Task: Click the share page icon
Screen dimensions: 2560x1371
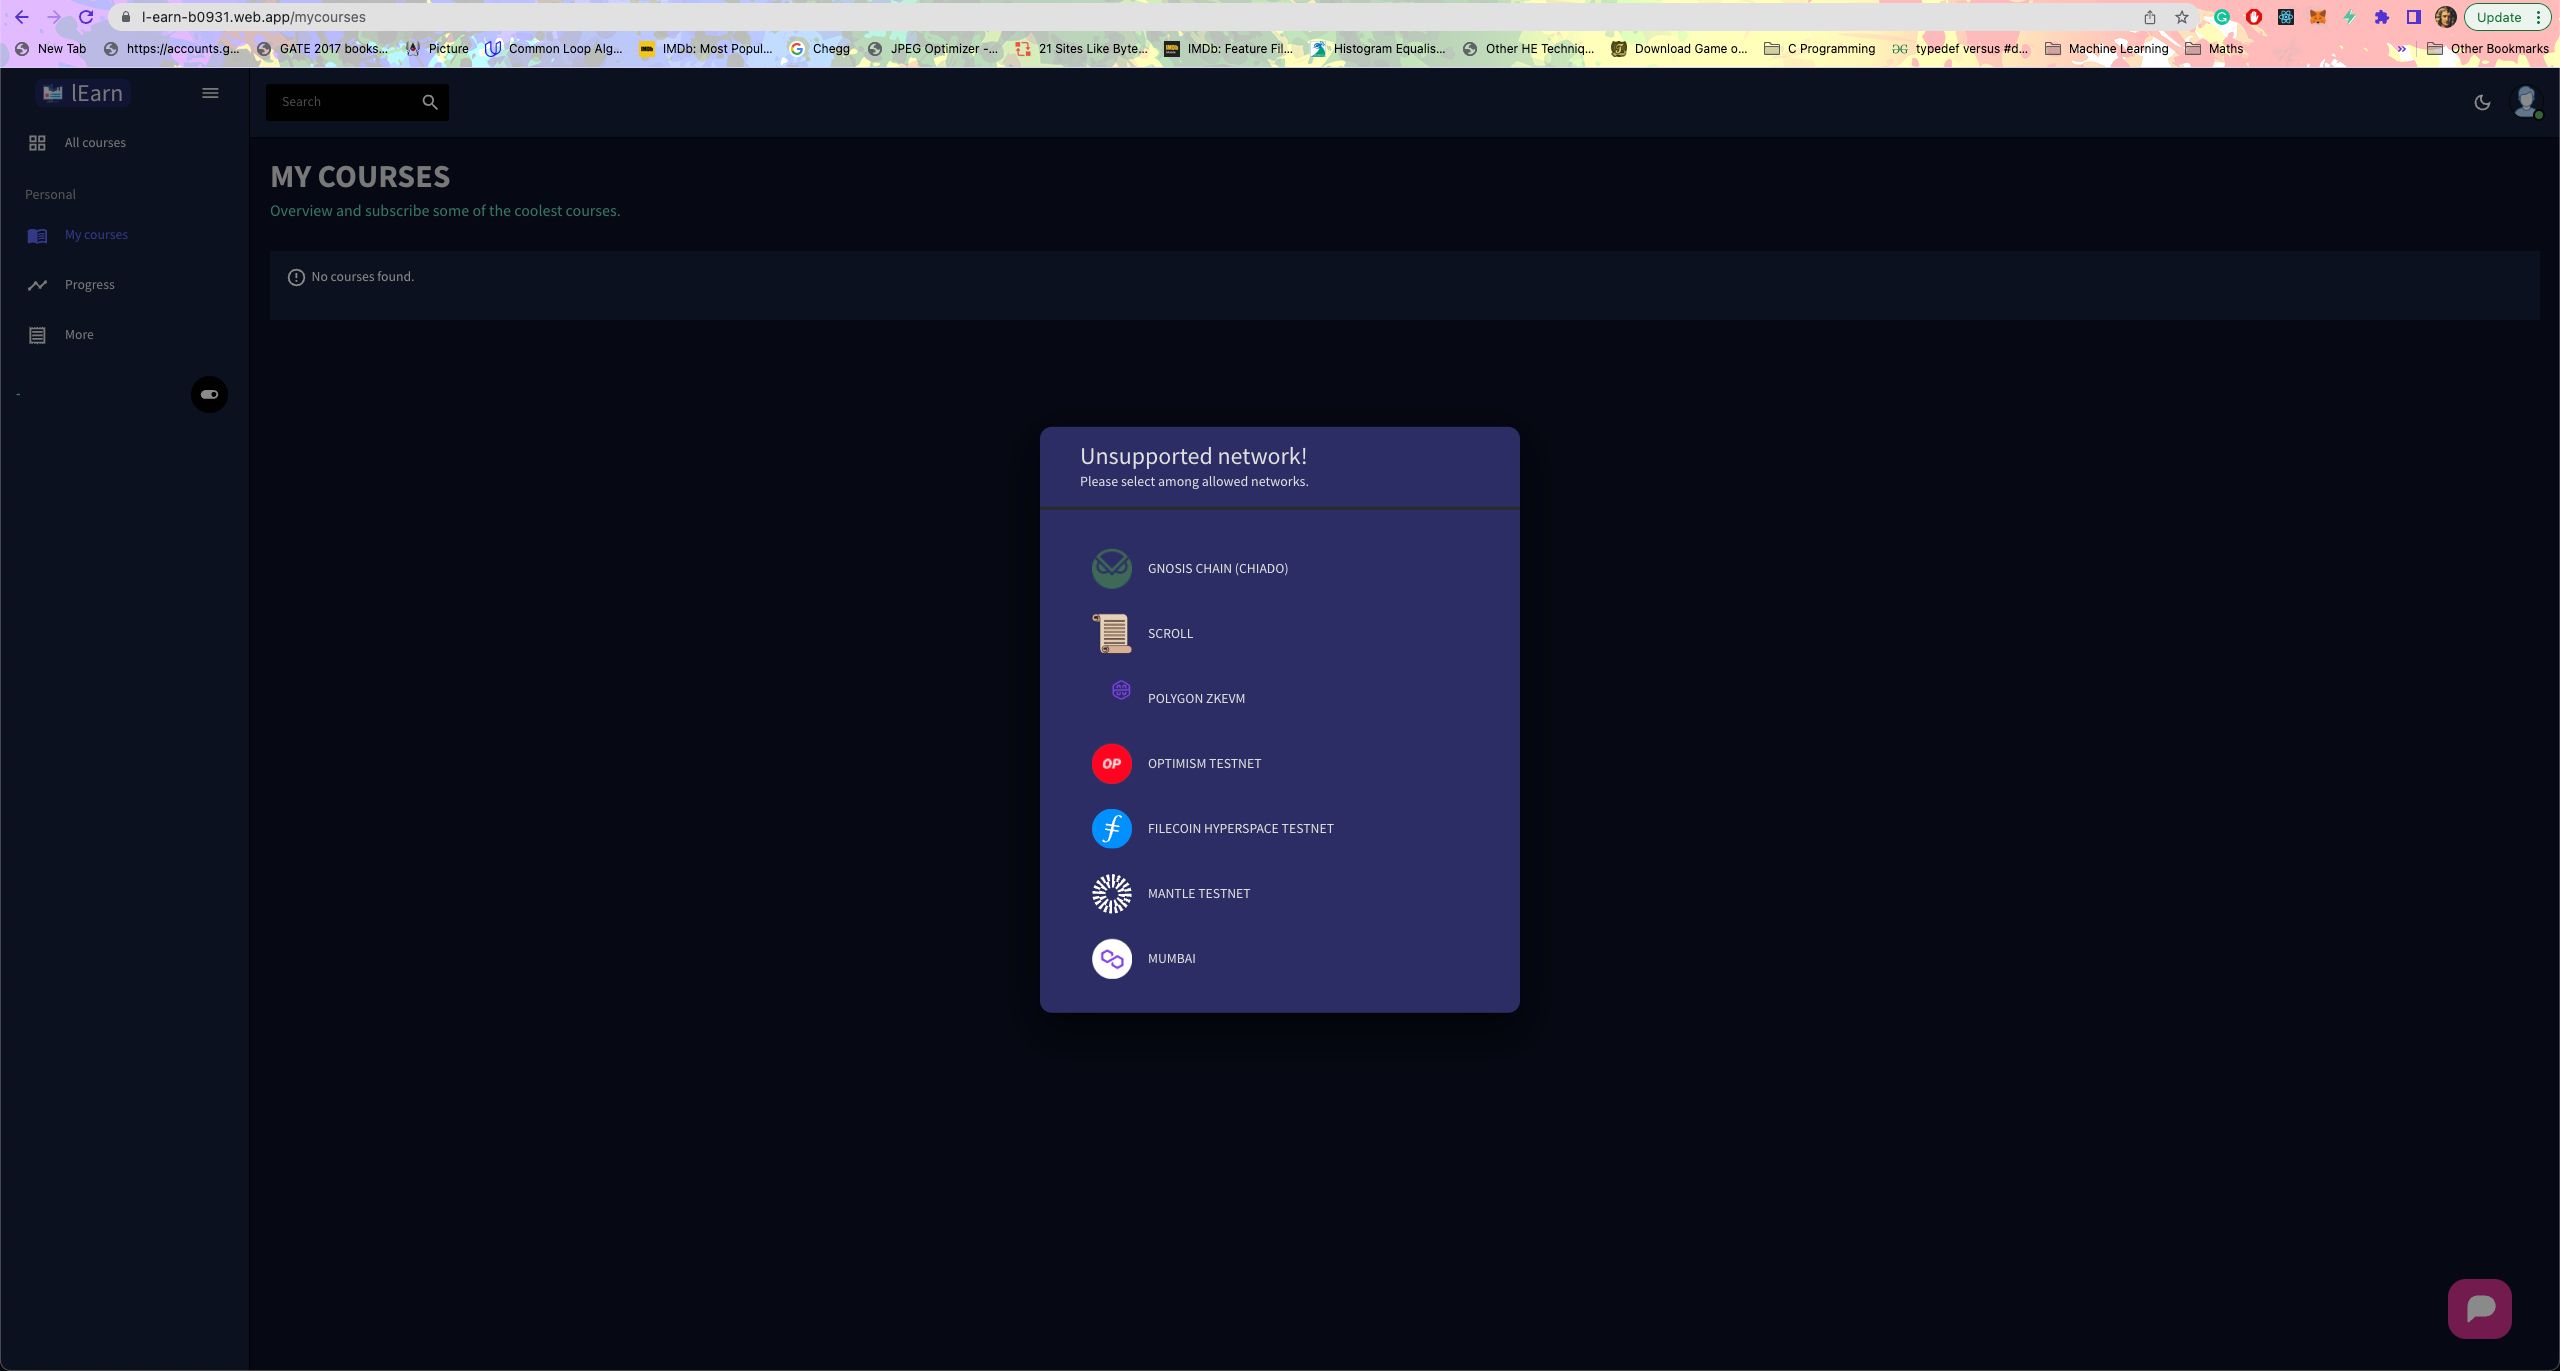Action: pyautogui.click(x=2149, y=17)
